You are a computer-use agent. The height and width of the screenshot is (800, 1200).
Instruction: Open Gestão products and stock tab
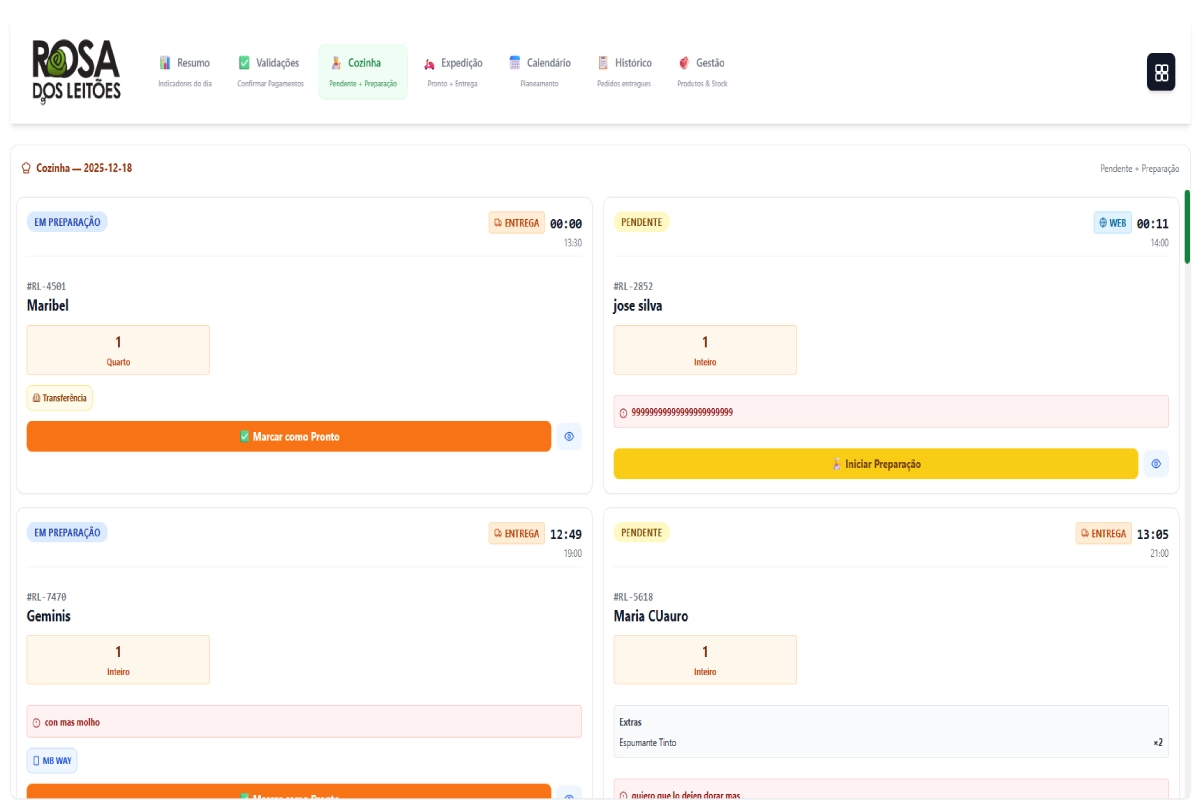pos(702,72)
